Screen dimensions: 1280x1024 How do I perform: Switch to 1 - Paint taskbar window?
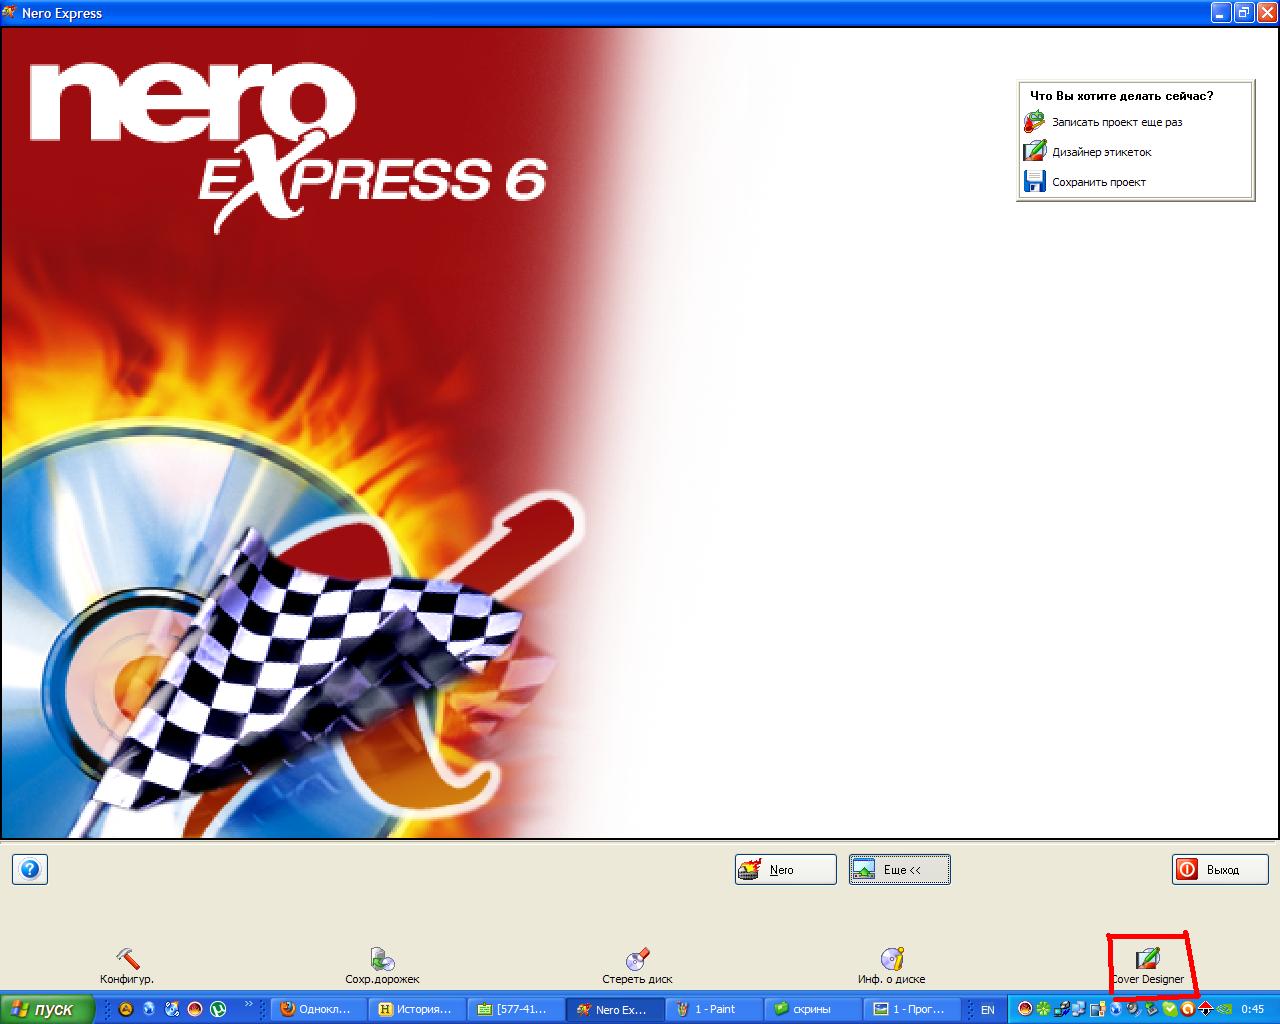pos(713,1009)
